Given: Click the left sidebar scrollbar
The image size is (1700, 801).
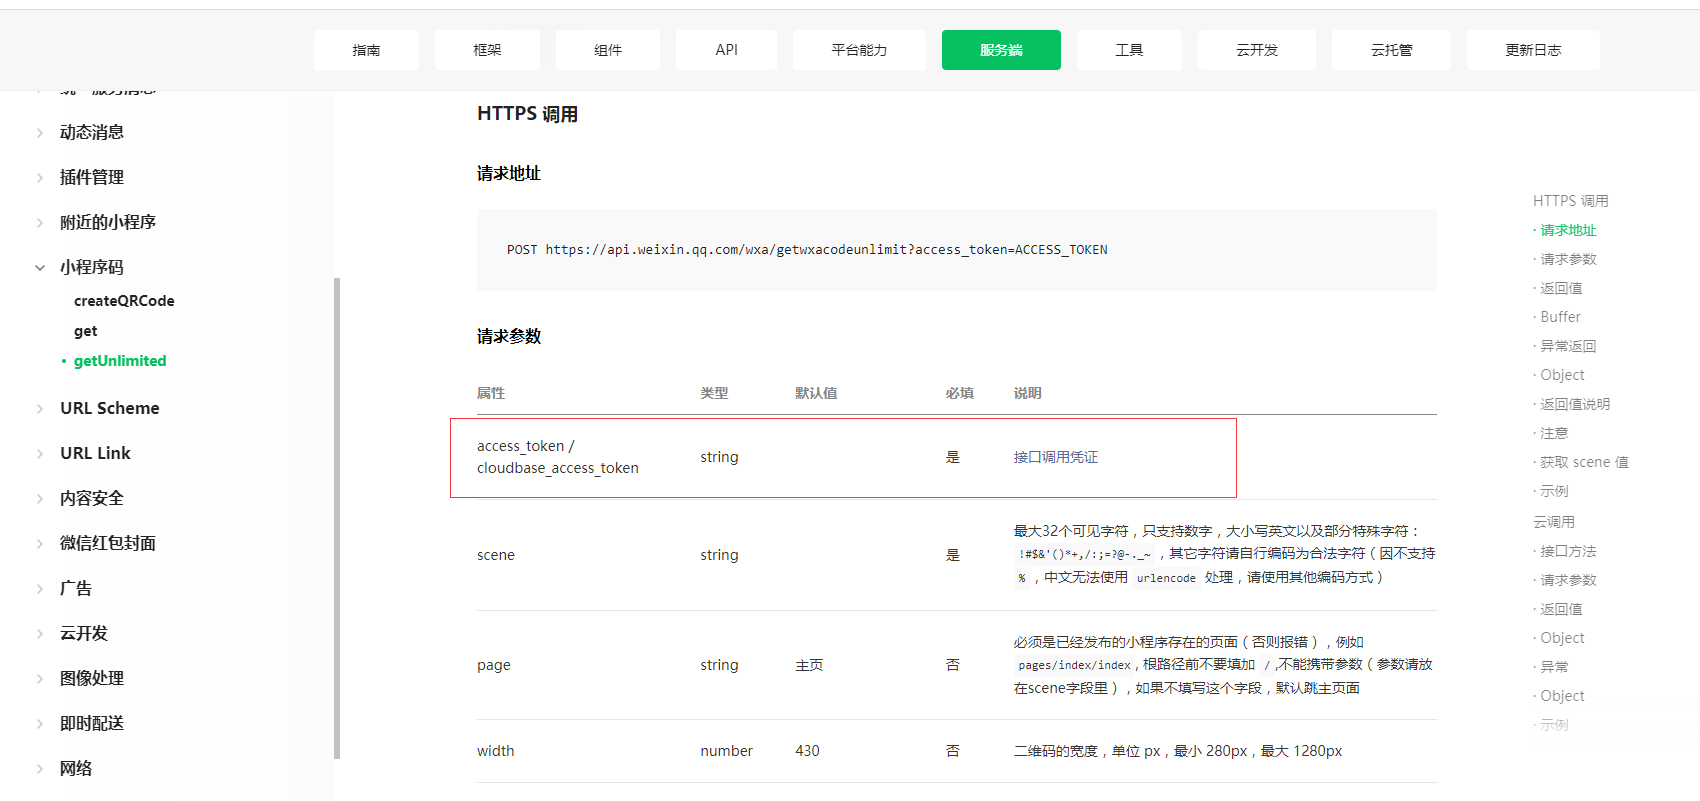Looking at the screenshot, I should (x=337, y=518).
